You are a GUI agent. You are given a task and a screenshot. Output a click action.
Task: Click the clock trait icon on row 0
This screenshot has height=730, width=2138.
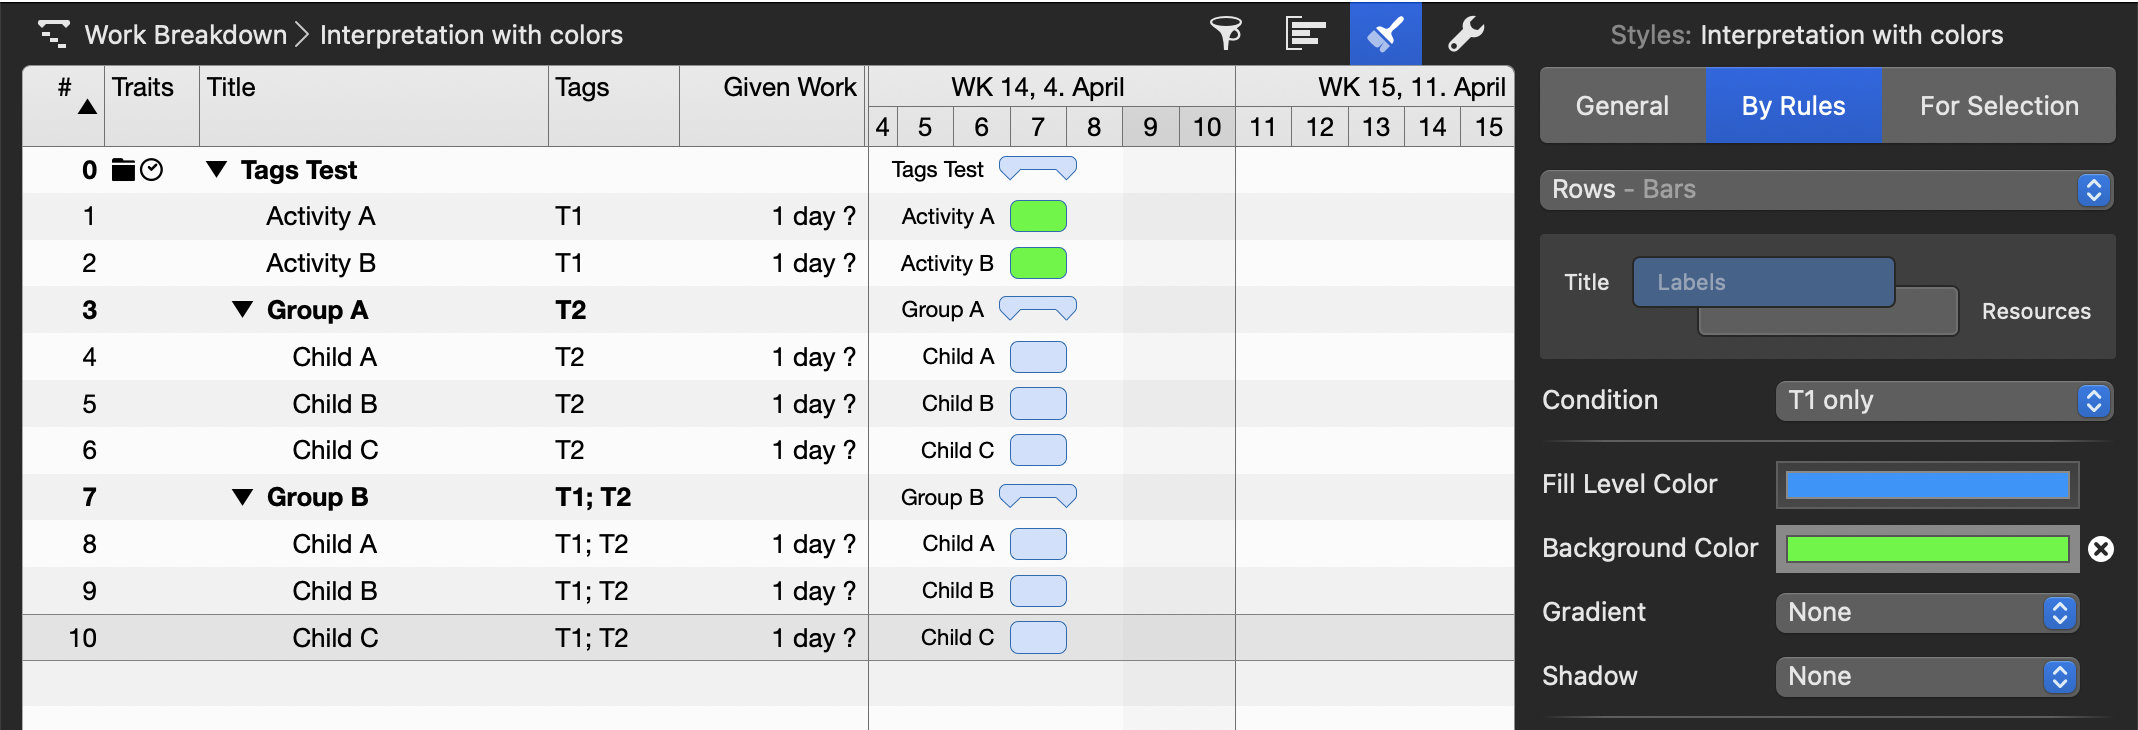tap(152, 170)
